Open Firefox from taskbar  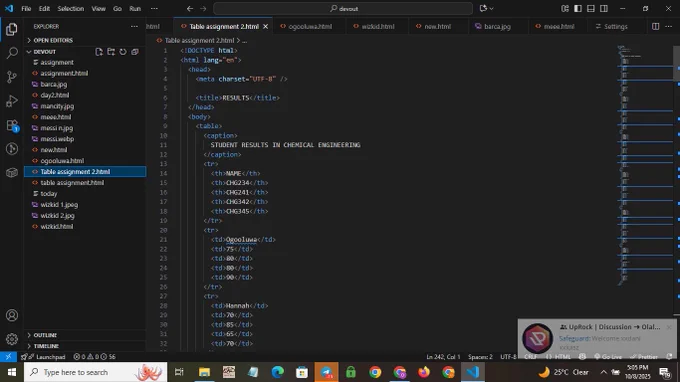click(x=424, y=372)
